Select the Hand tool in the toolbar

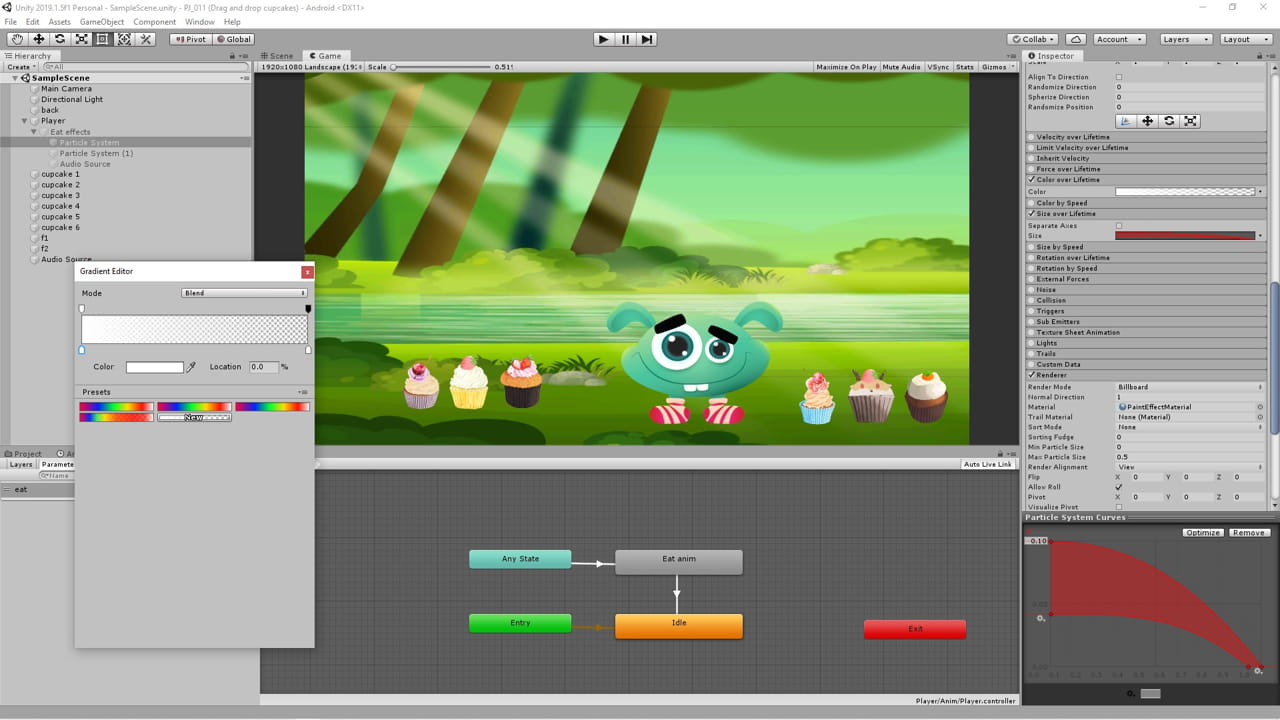click(17, 39)
